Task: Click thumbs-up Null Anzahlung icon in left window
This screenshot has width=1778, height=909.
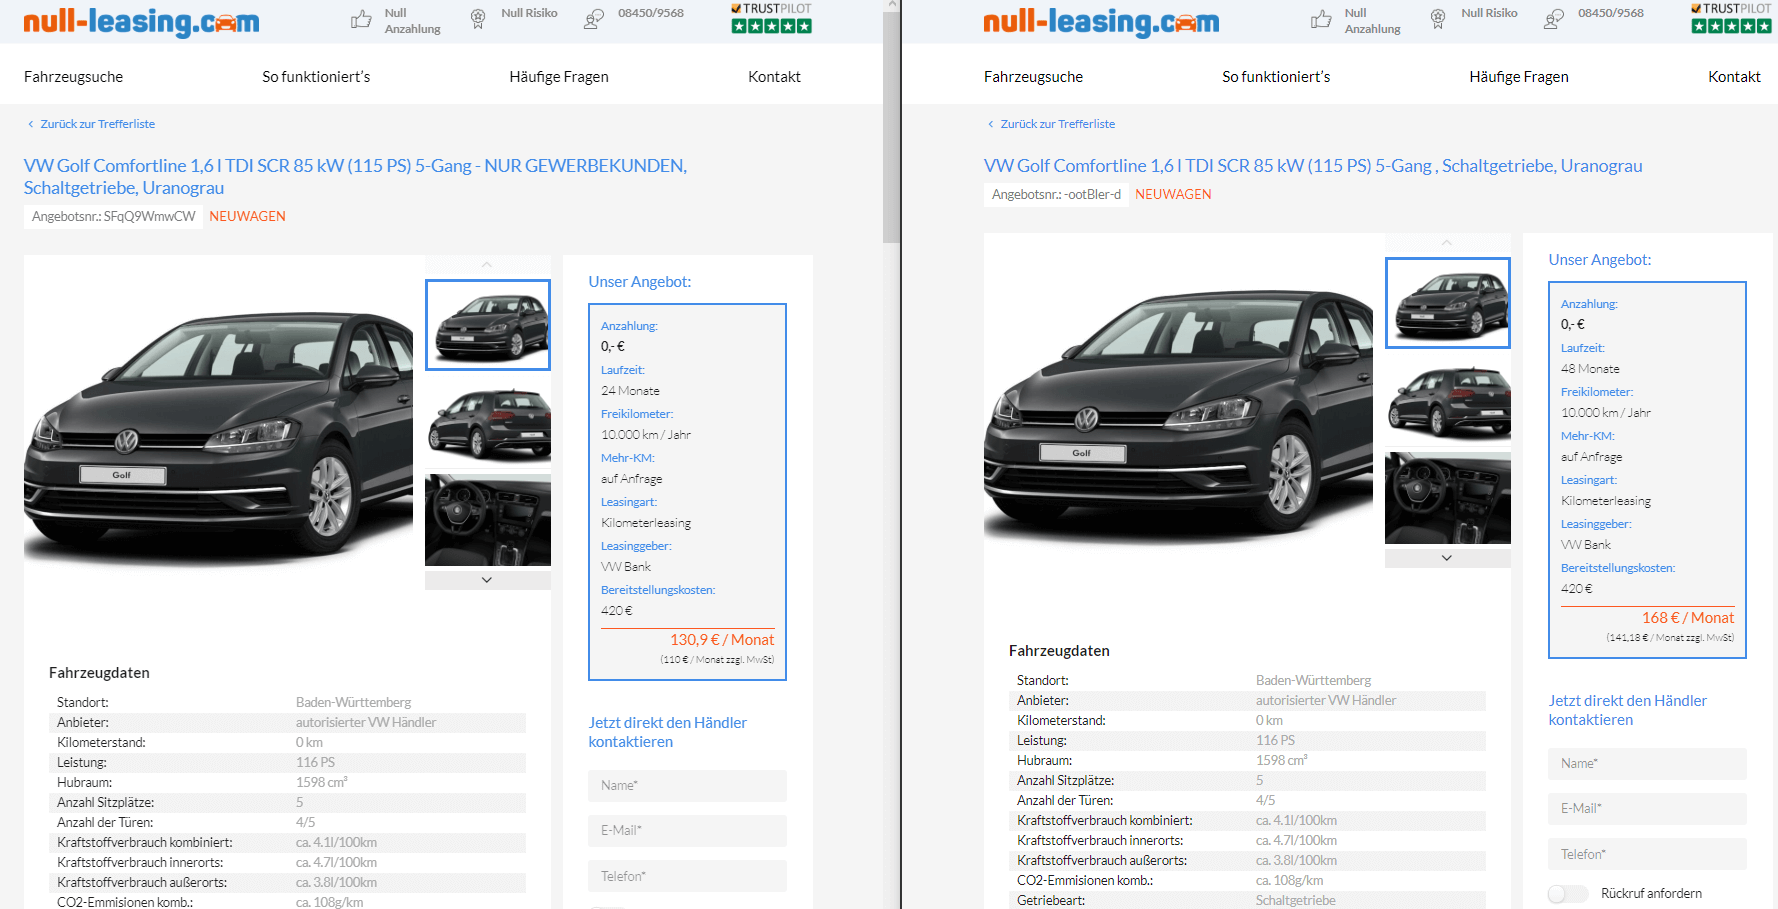Action: coord(361,19)
